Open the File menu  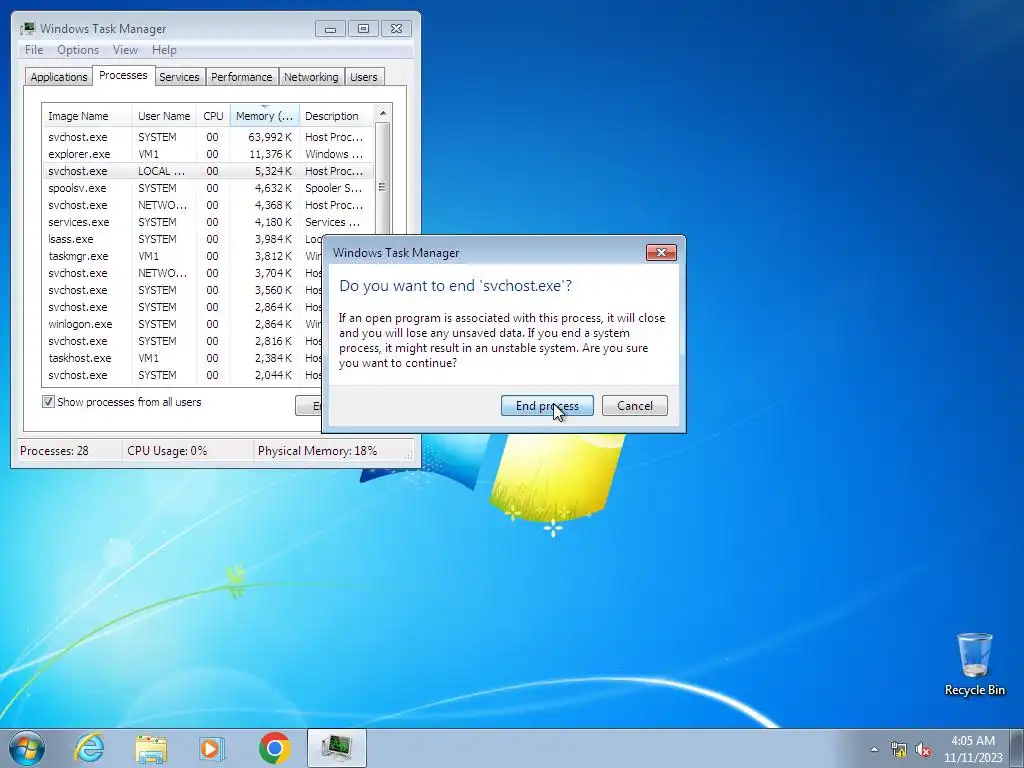click(x=34, y=50)
